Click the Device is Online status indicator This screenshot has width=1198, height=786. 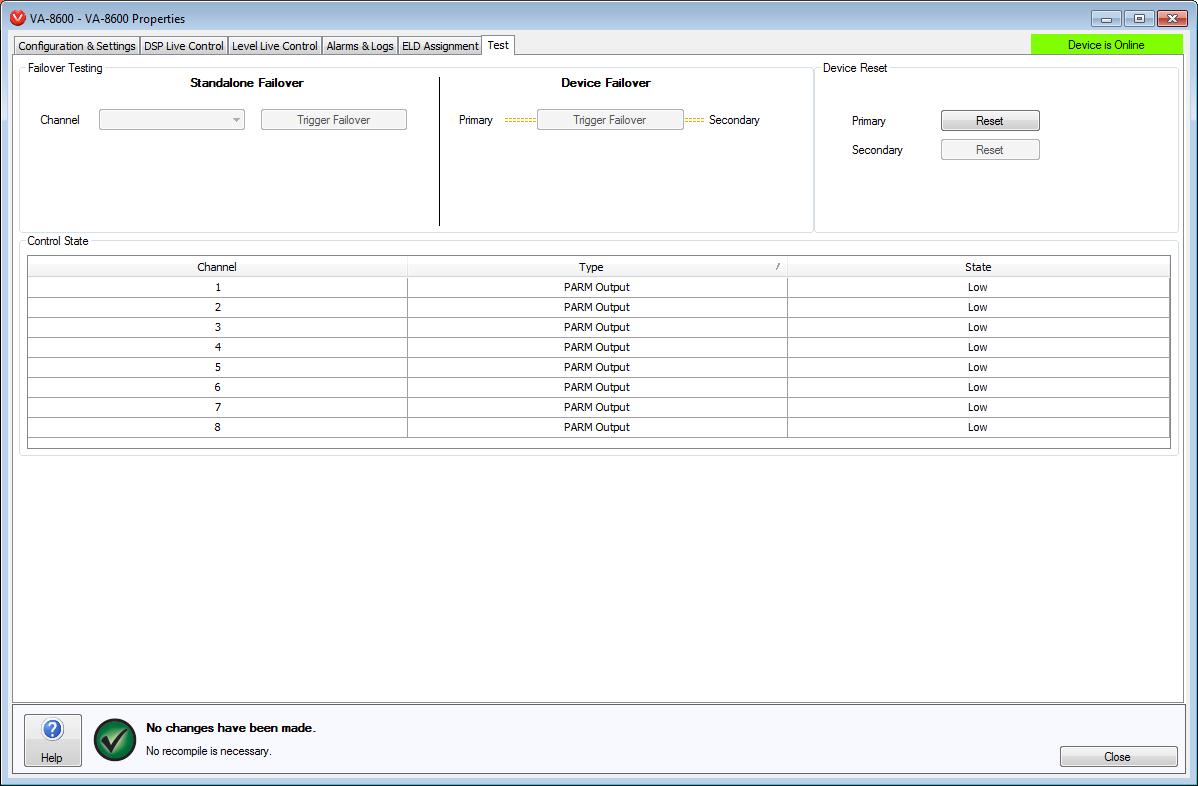click(x=1106, y=45)
